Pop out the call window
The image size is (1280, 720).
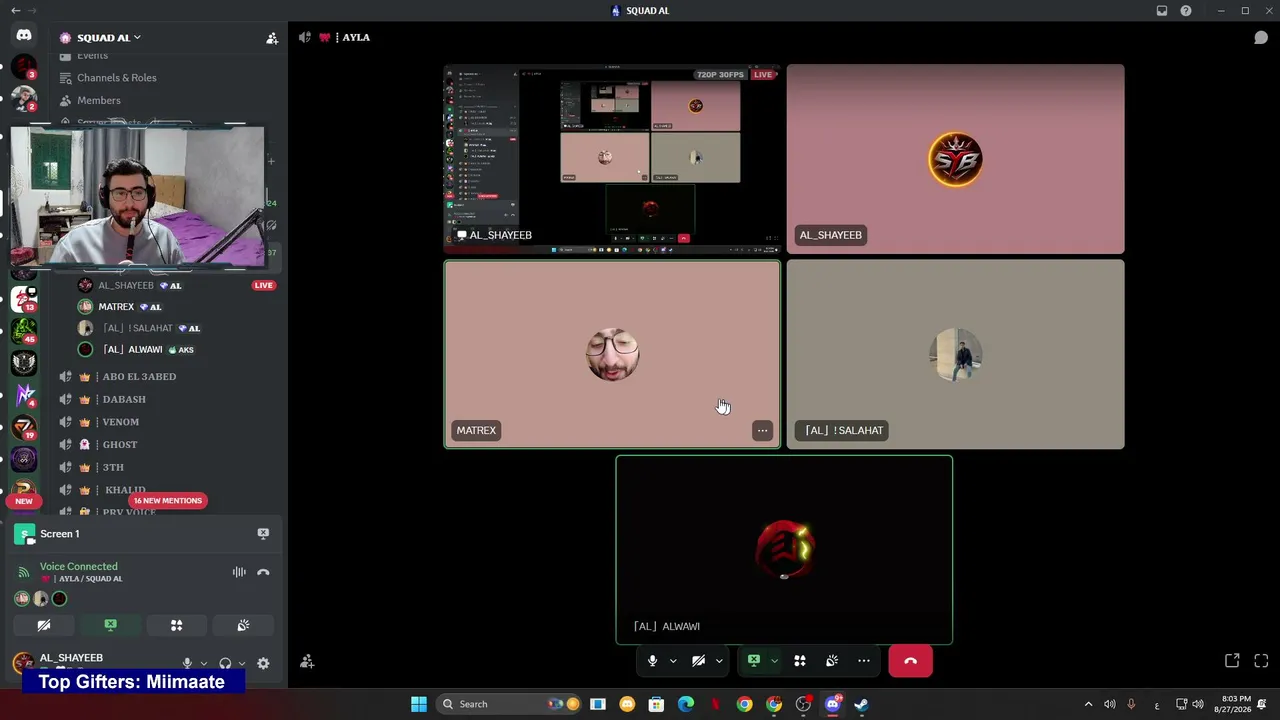click(x=1232, y=661)
